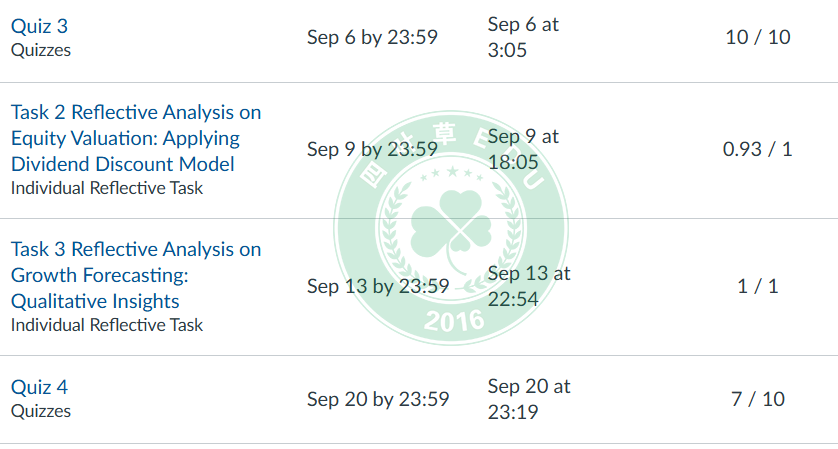
Task: Open the Quiz 3 assignment link
Action: click(x=39, y=26)
